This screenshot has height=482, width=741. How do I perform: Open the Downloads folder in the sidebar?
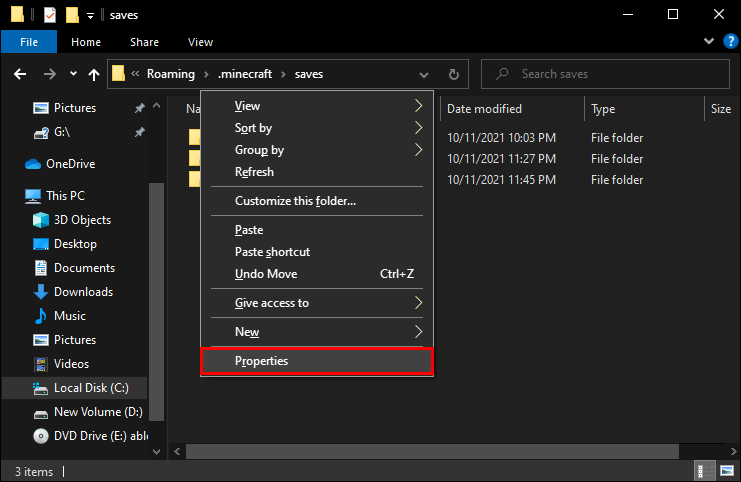82,292
